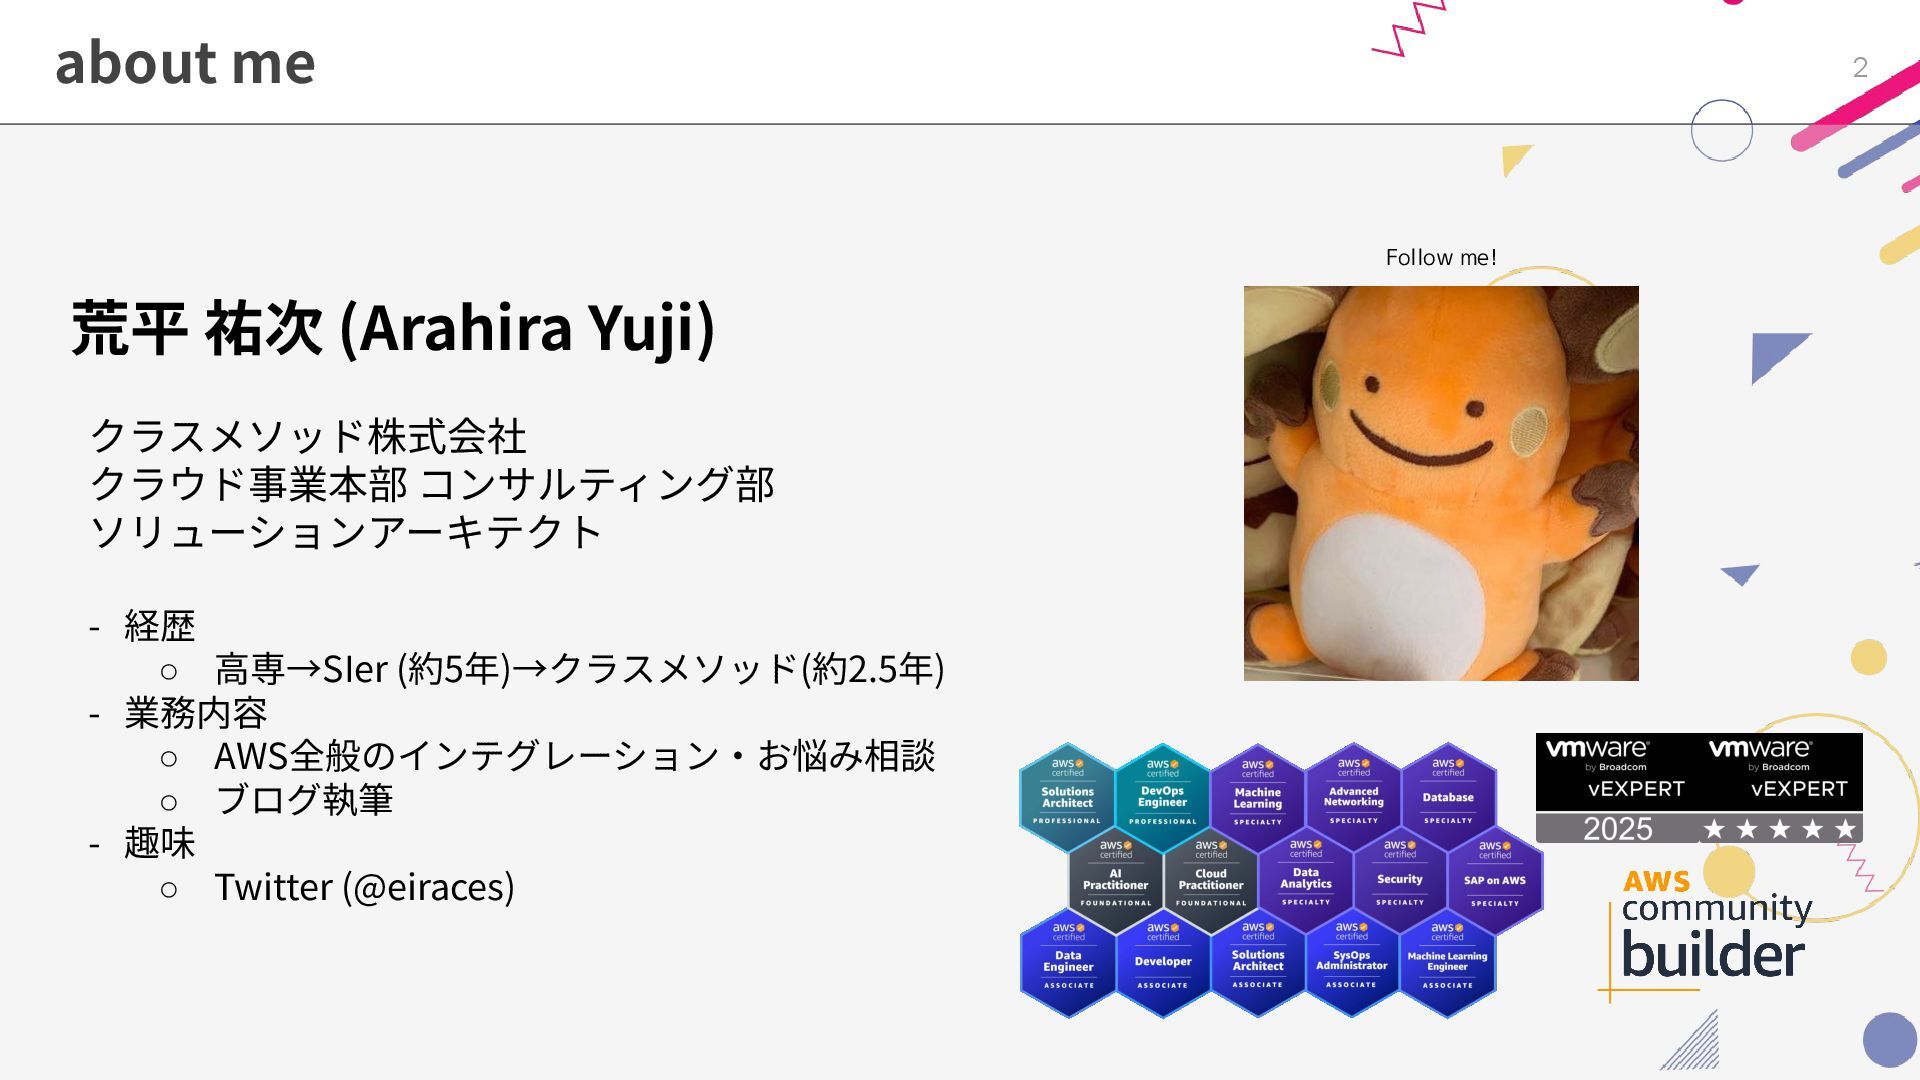The height and width of the screenshot is (1080, 1920).
Task: Click the SAP on AWS Specialty badge
Action: tap(1495, 879)
